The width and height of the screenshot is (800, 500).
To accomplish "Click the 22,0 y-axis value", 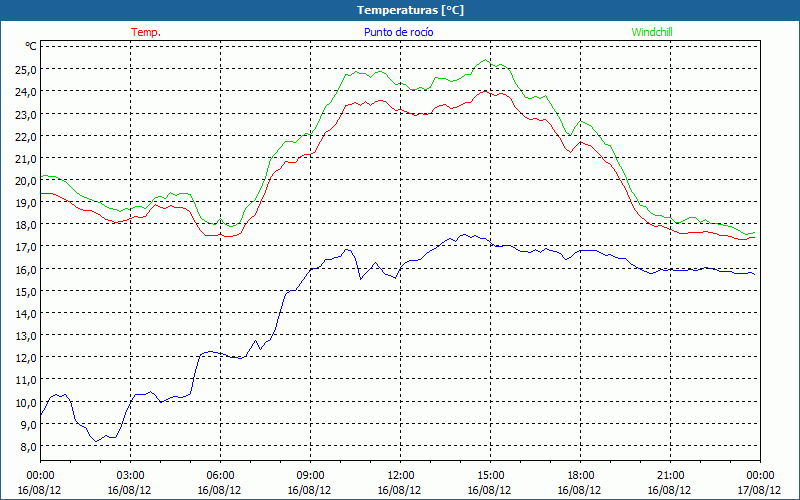I will pos(26,136).
